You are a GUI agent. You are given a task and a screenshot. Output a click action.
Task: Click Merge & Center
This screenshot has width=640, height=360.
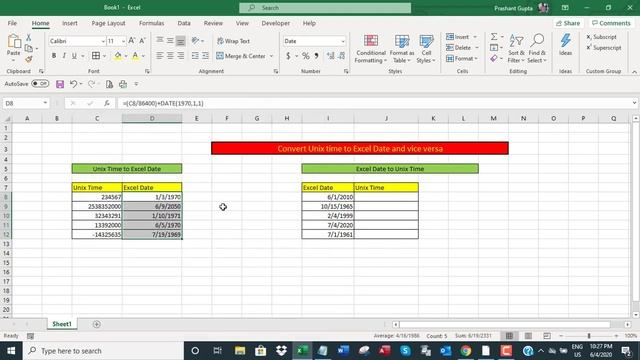(x=241, y=56)
